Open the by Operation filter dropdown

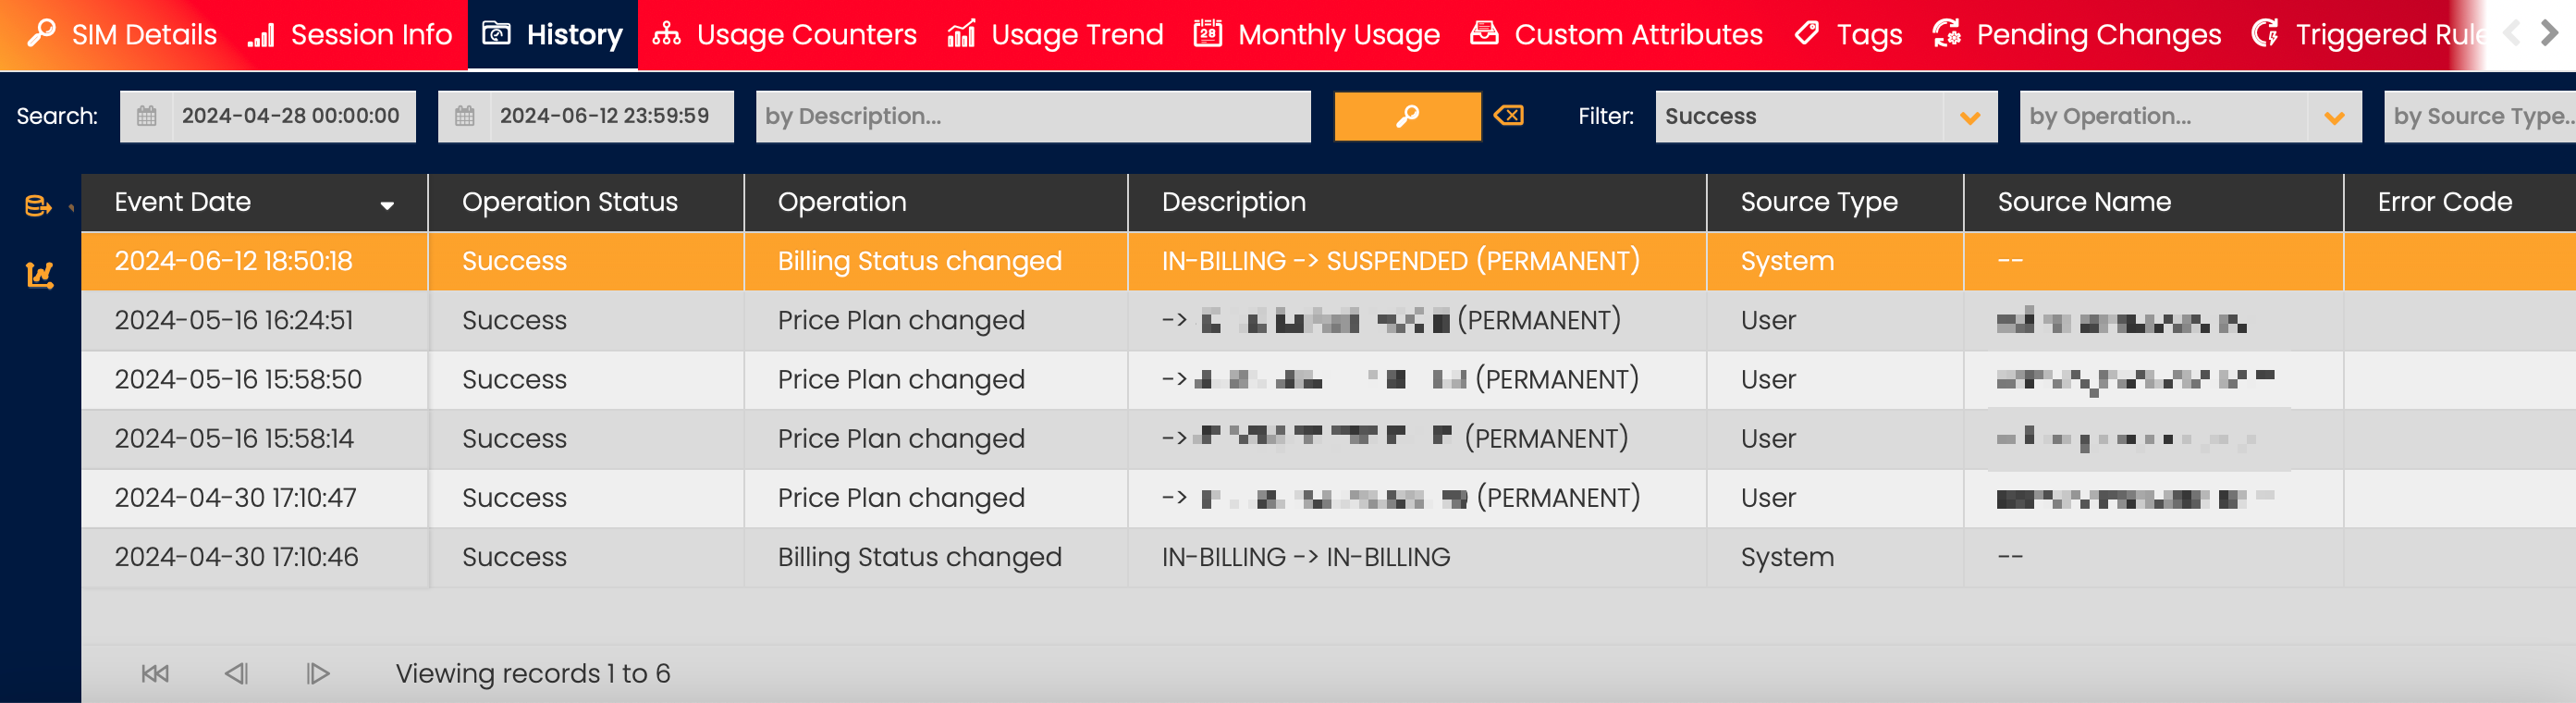coord(2333,117)
